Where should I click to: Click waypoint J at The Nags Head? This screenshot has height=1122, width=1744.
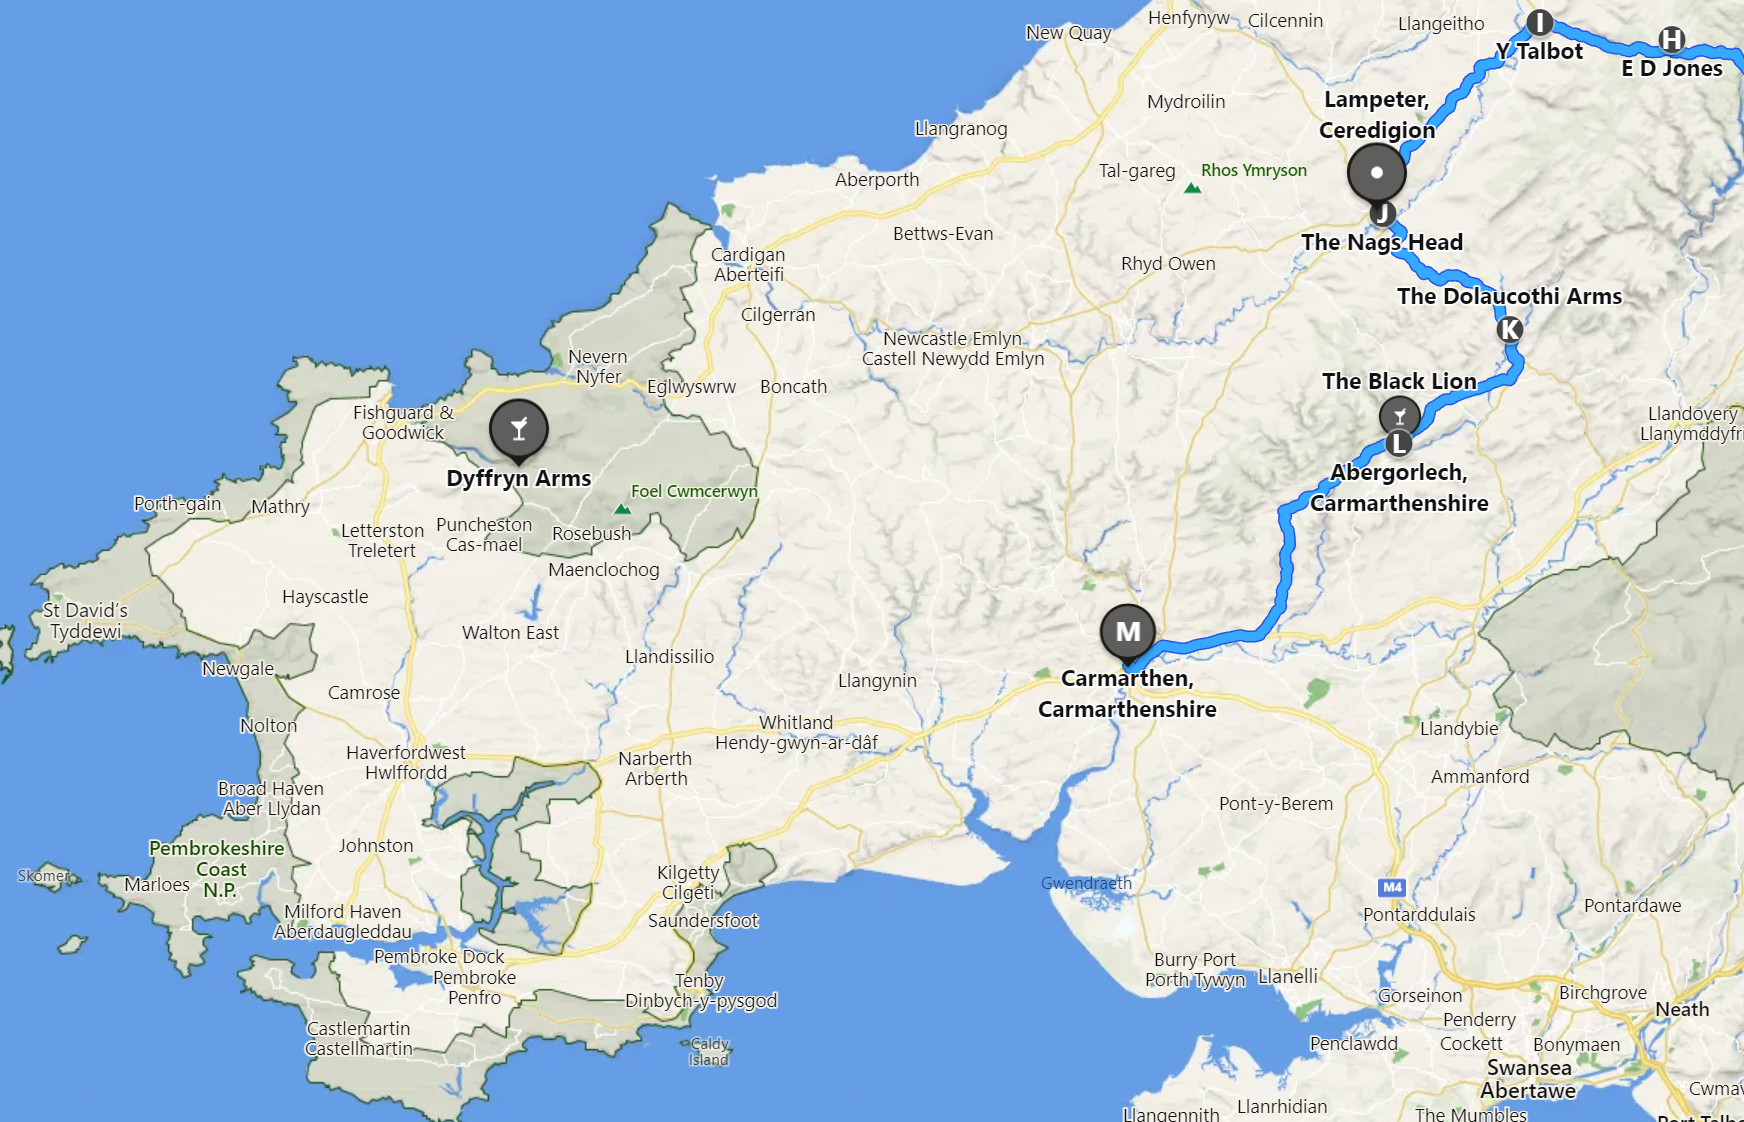tap(1383, 213)
